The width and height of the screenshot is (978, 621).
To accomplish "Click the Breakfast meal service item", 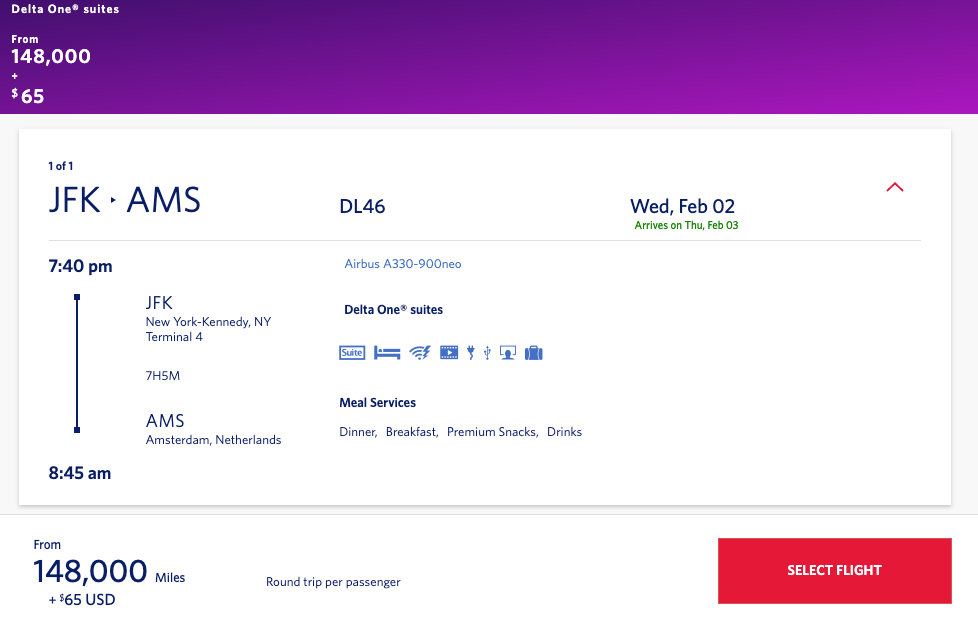I will pos(411,432).
